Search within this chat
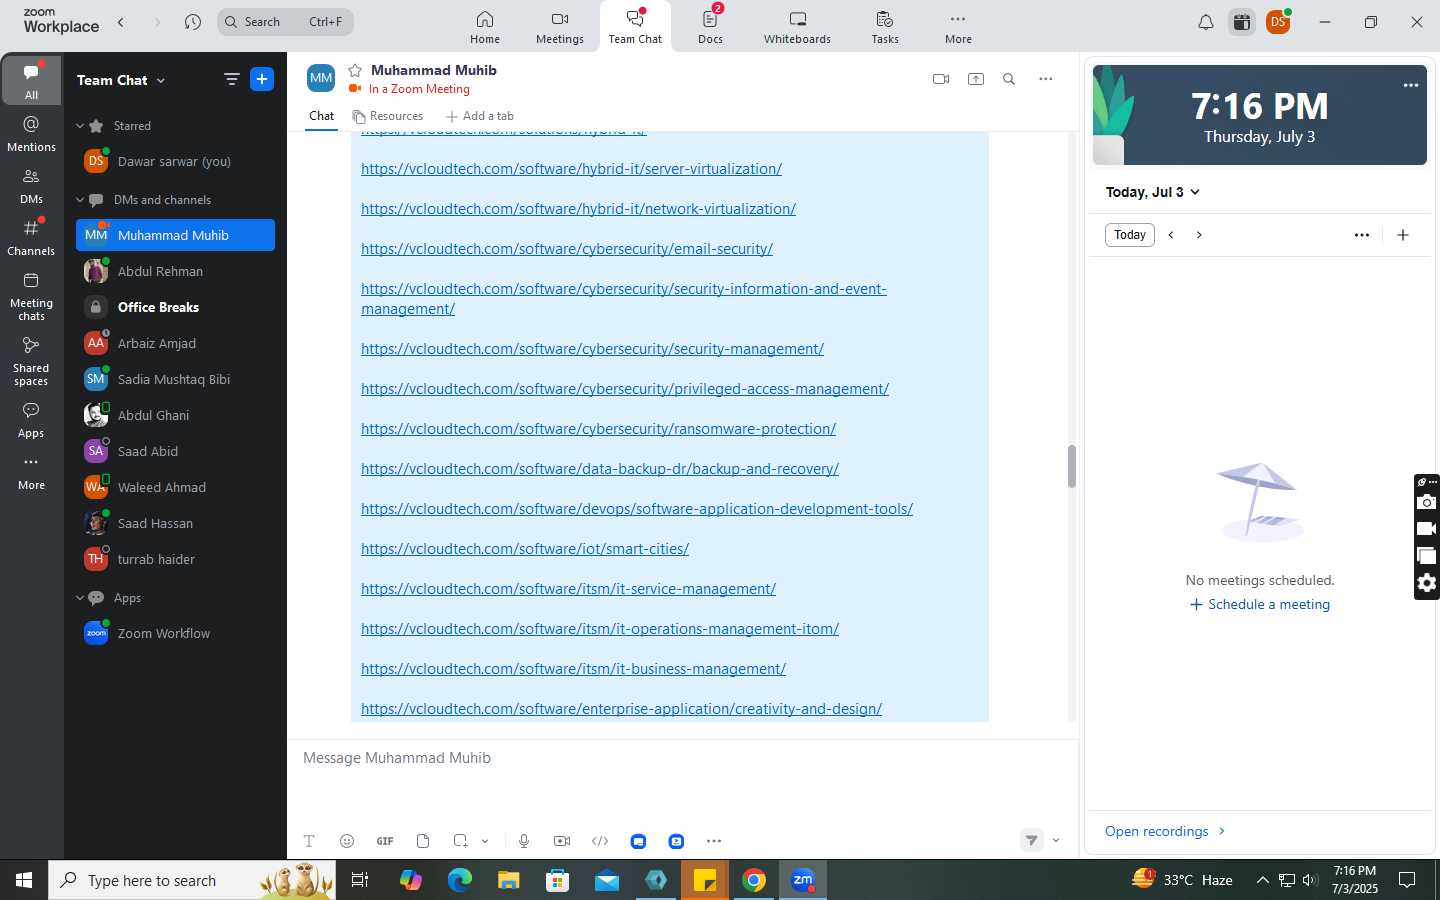The image size is (1440, 900). [1009, 79]
